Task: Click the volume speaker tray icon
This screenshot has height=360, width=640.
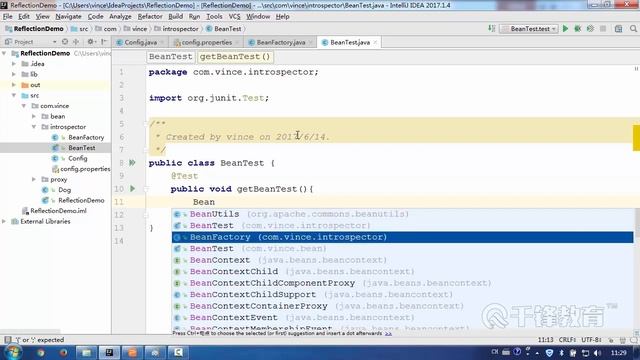Action: coord(598,353)
